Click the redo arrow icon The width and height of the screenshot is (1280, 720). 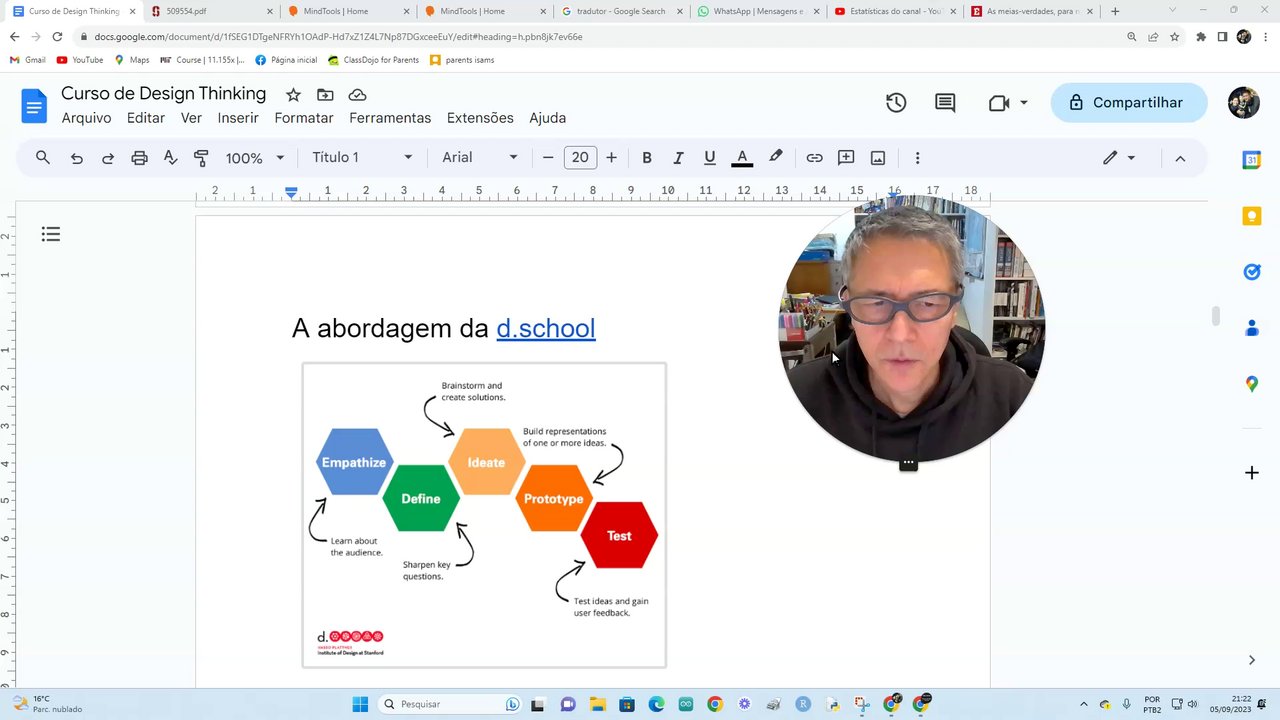tap(108, 158)
